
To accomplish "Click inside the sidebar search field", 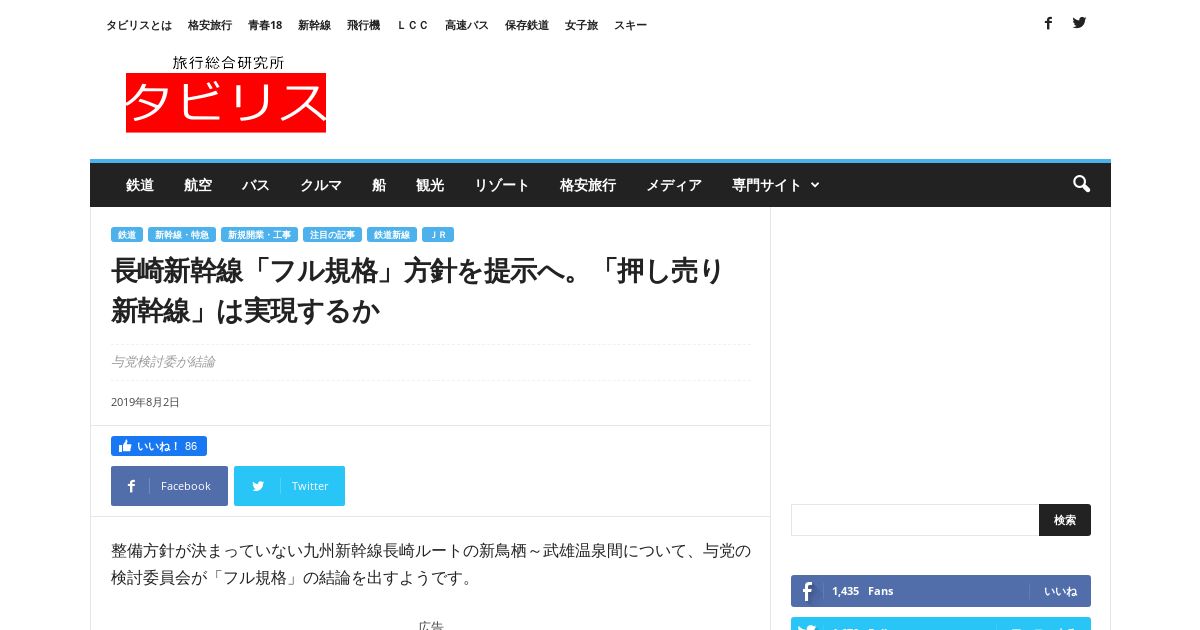I will [915, 520].
